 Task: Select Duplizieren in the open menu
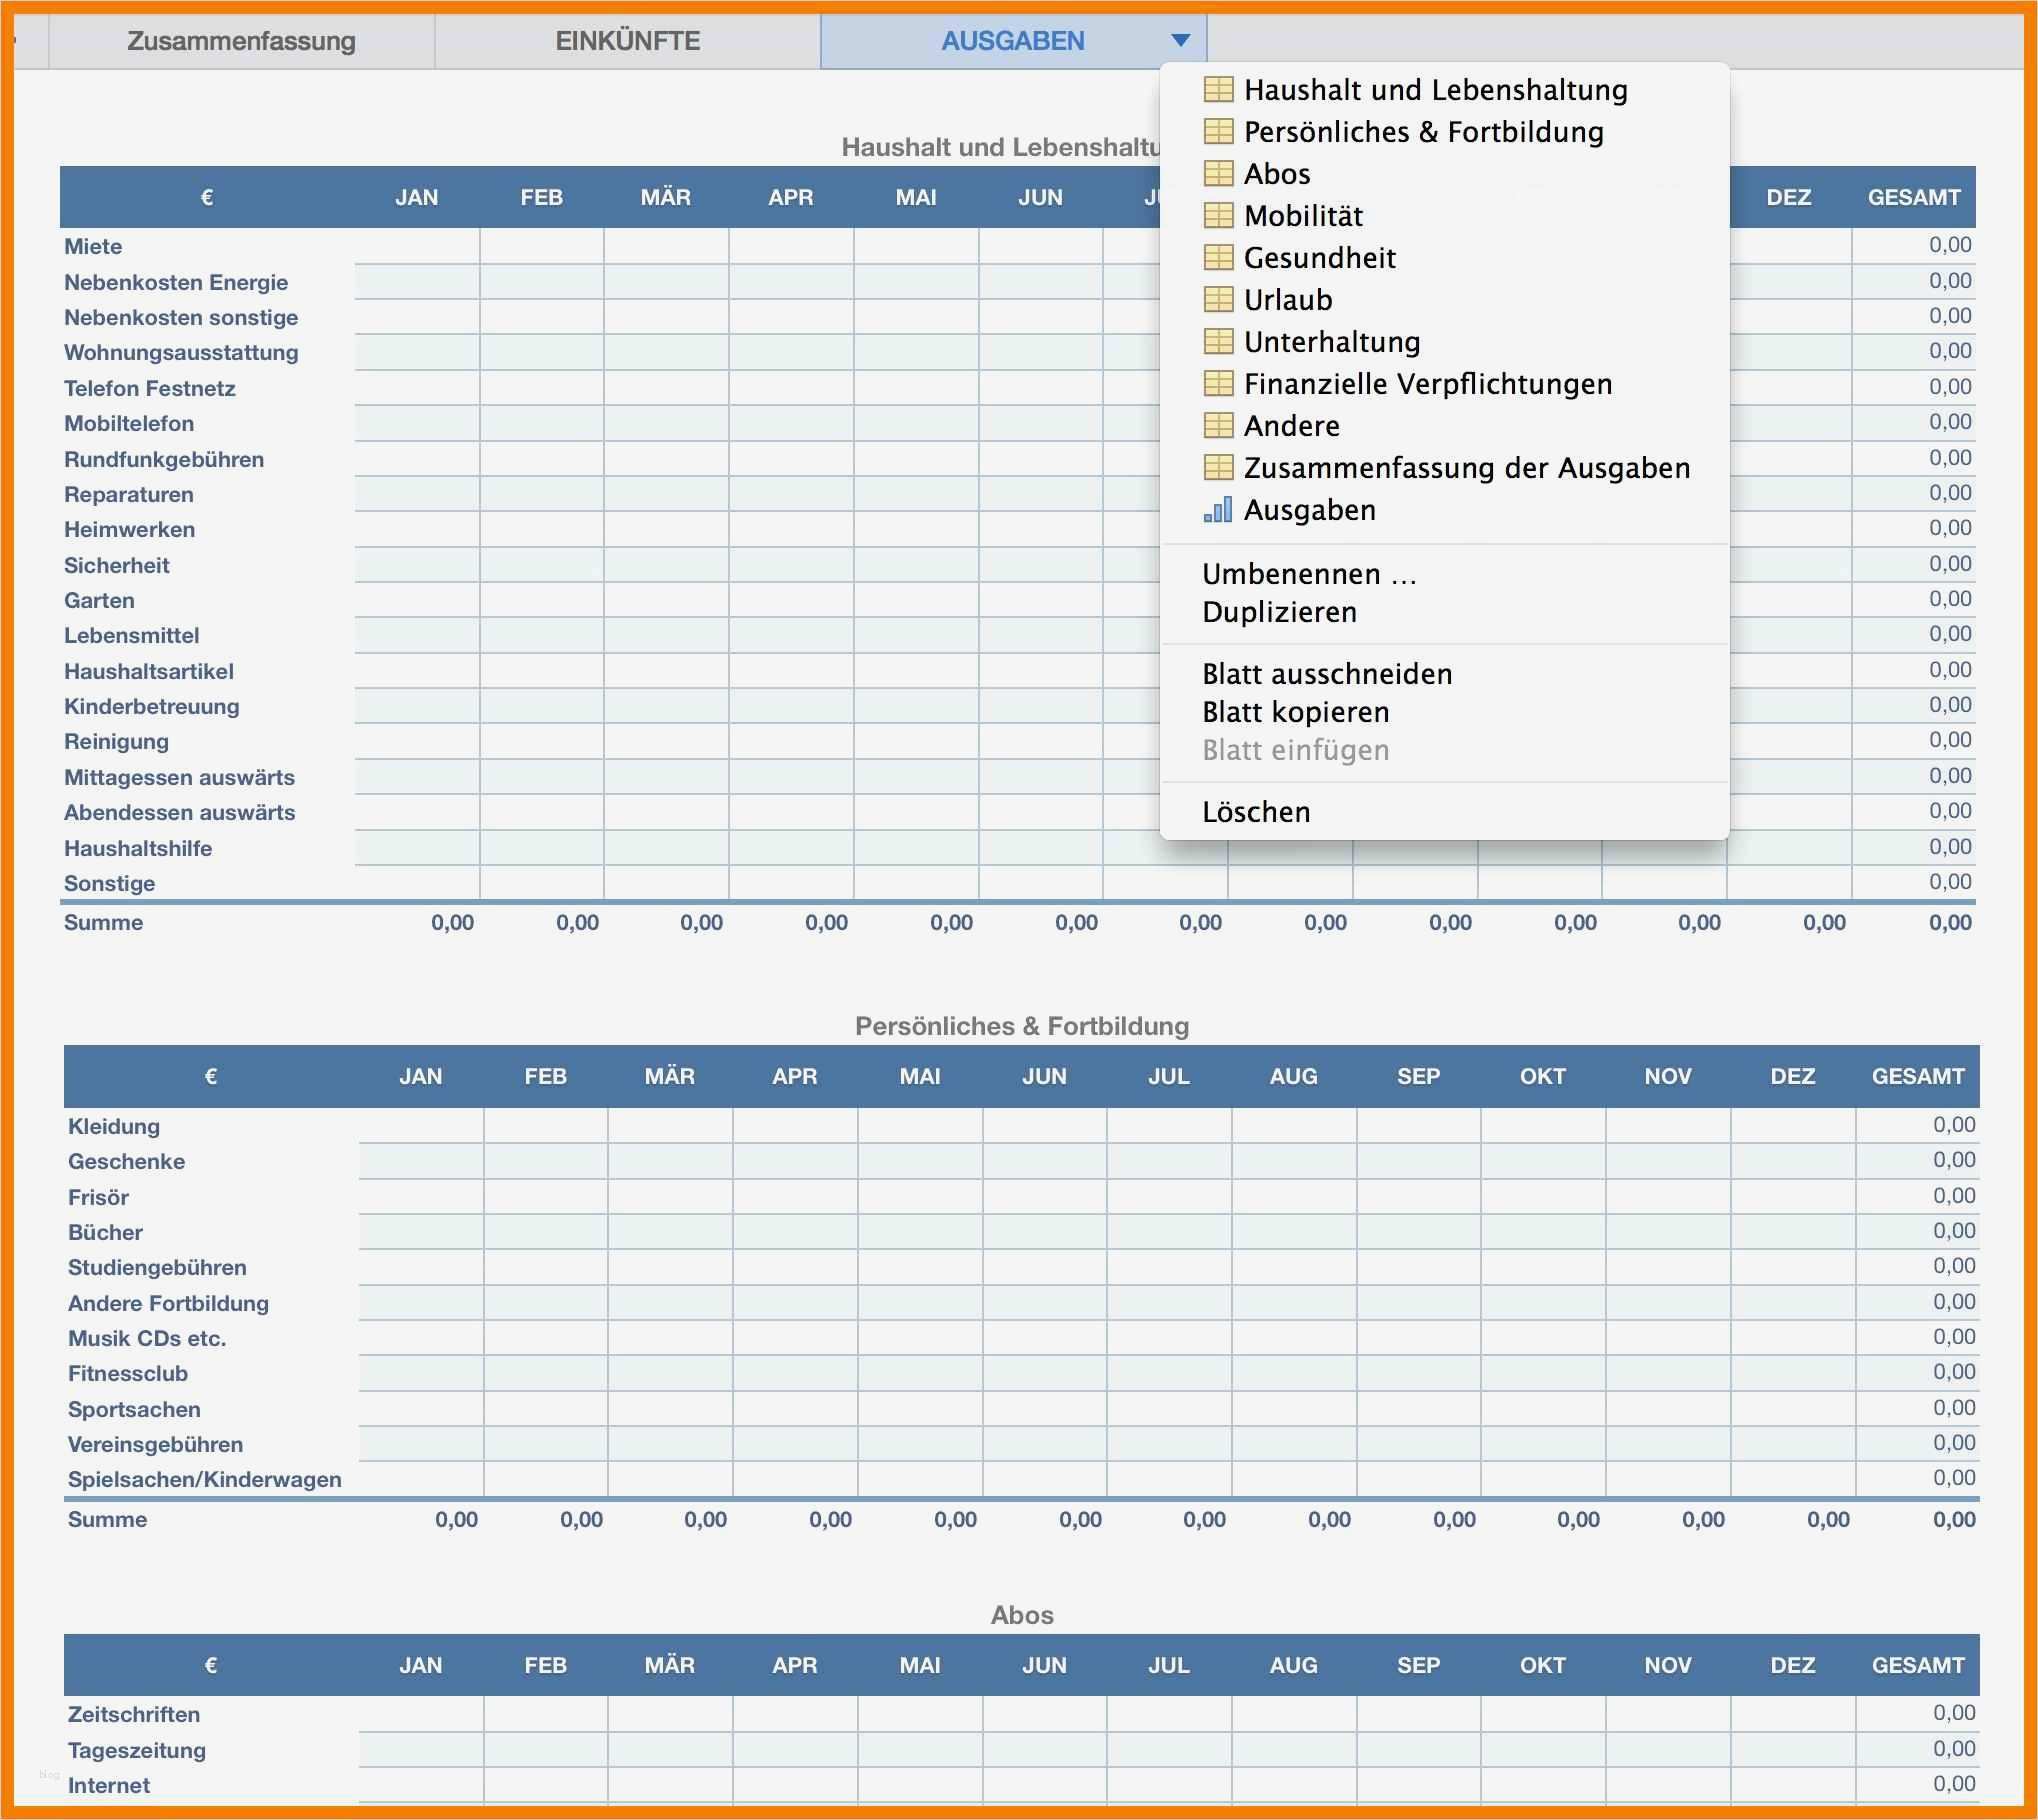[1279, 611]
